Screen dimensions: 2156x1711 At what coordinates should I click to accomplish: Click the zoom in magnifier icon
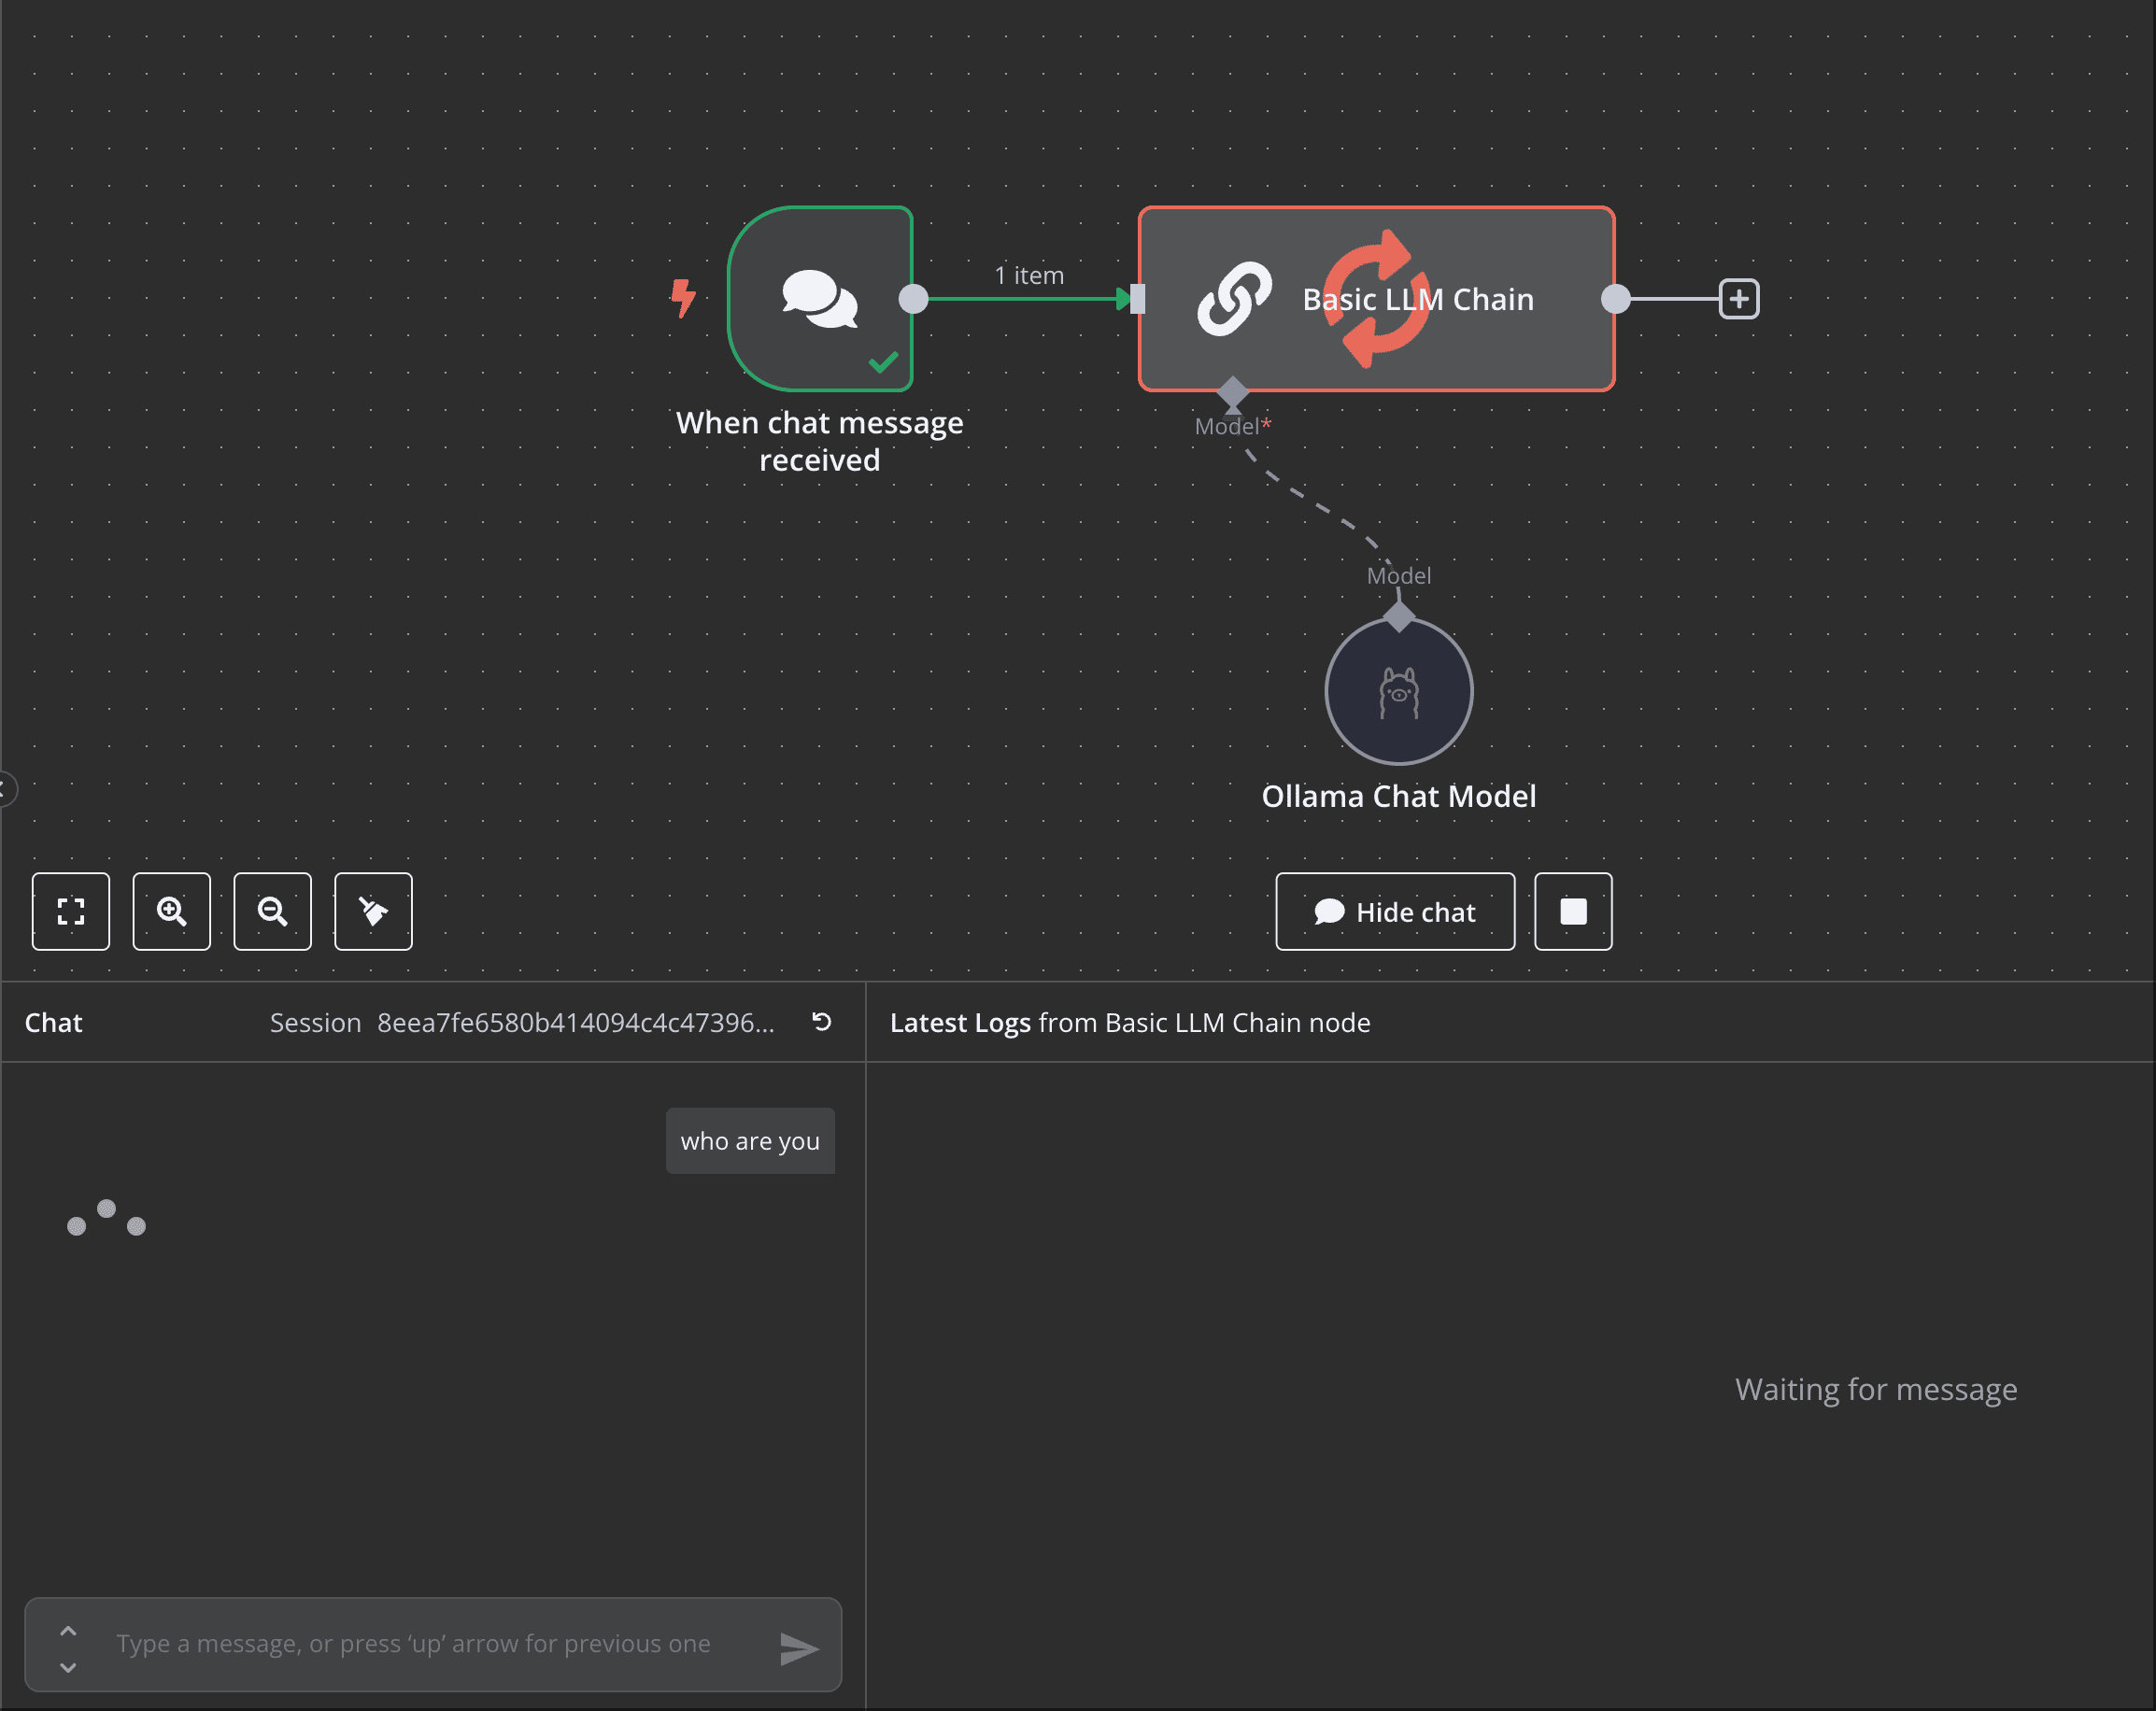tap(171, 911)
